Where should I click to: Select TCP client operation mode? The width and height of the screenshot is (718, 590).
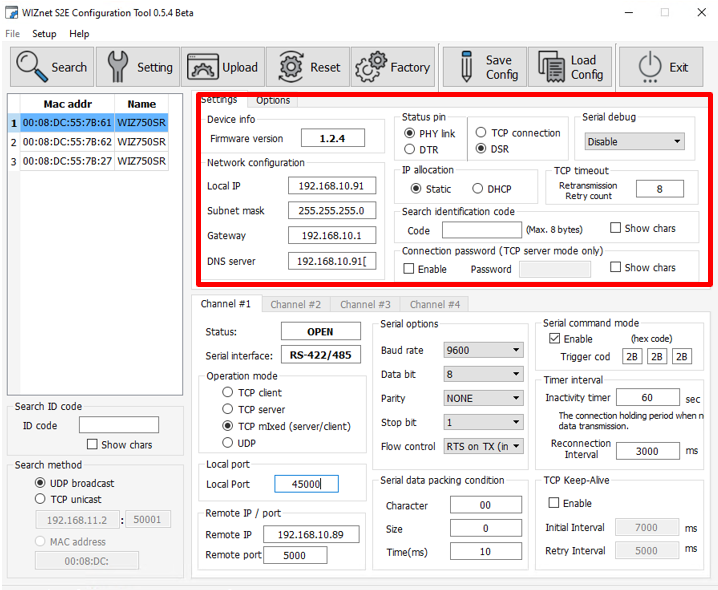(x=252, y=393)
